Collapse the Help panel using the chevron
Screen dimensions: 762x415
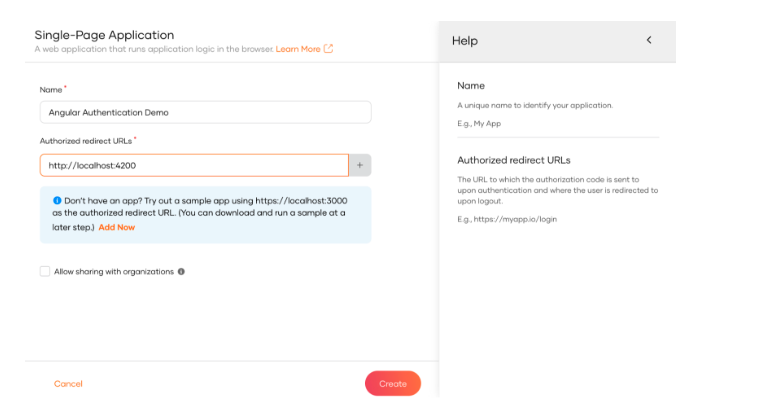point(648,41)
